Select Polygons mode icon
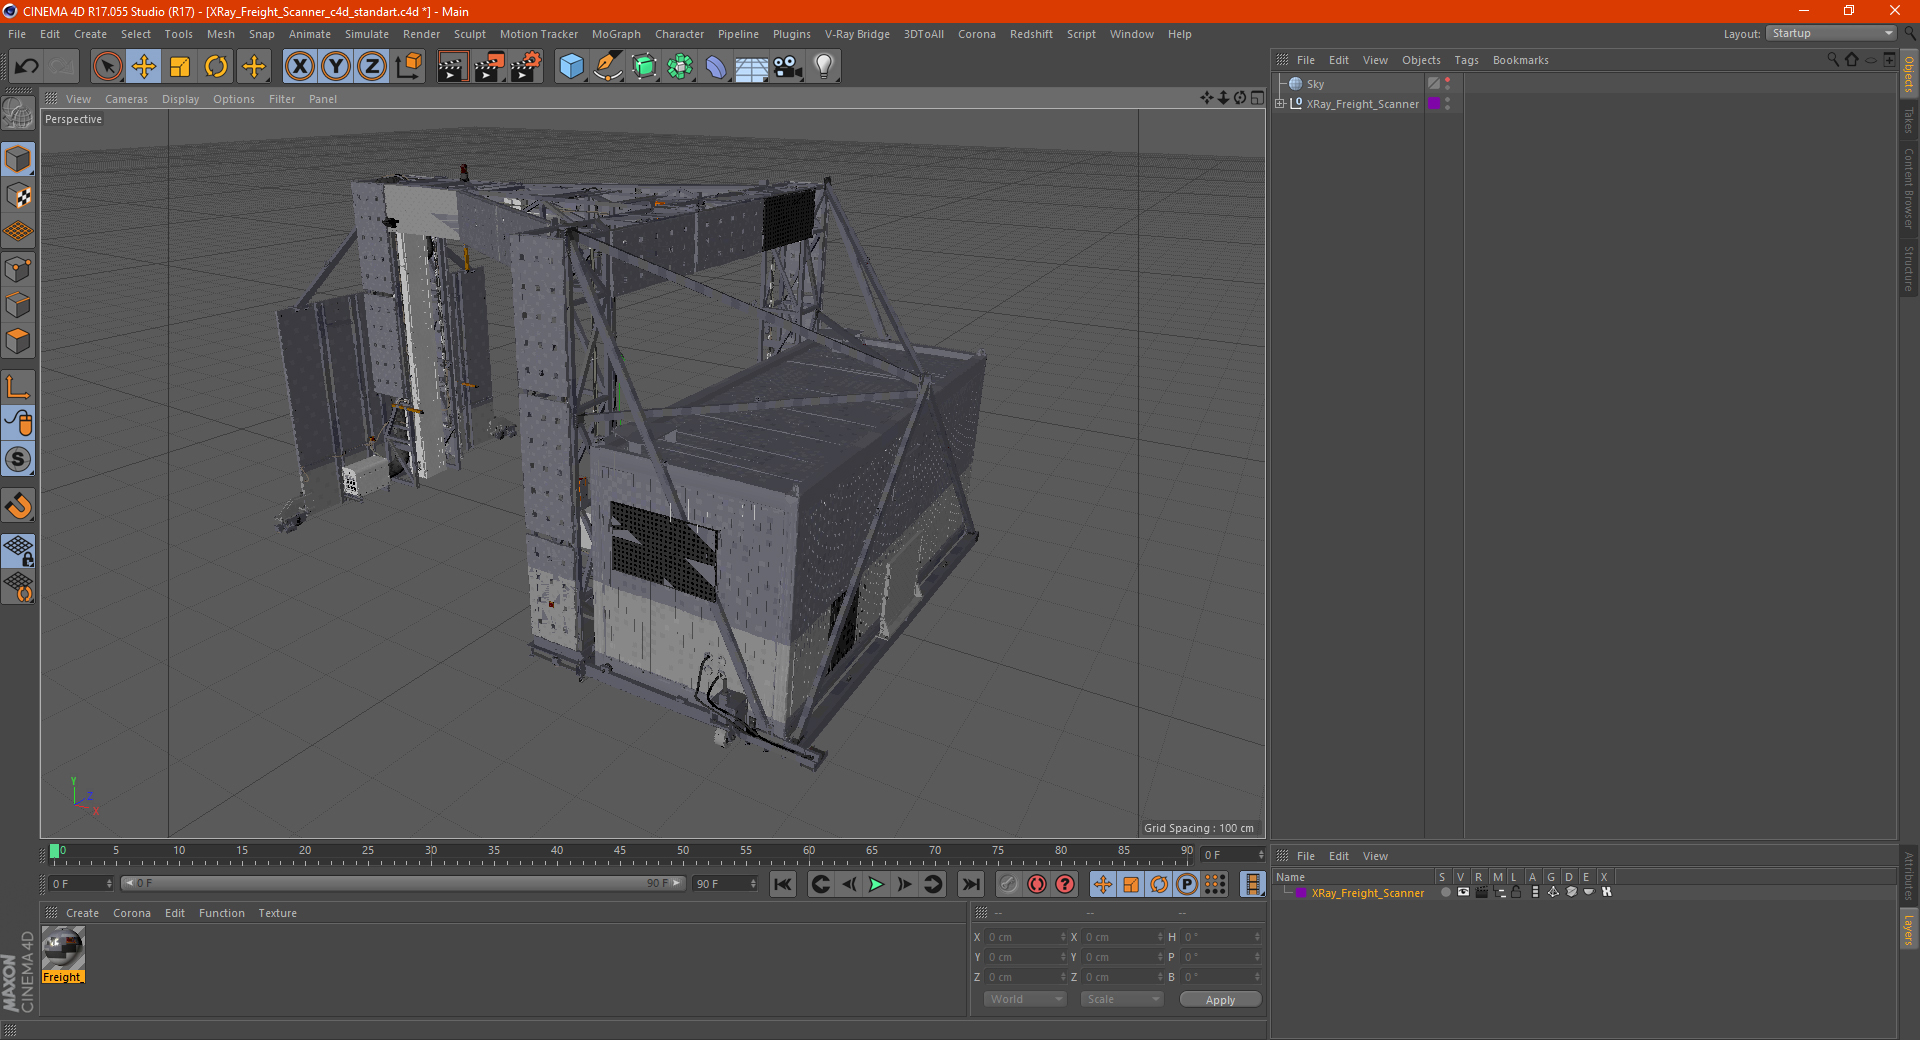Screen dimensions: 1920x1040 18,341
